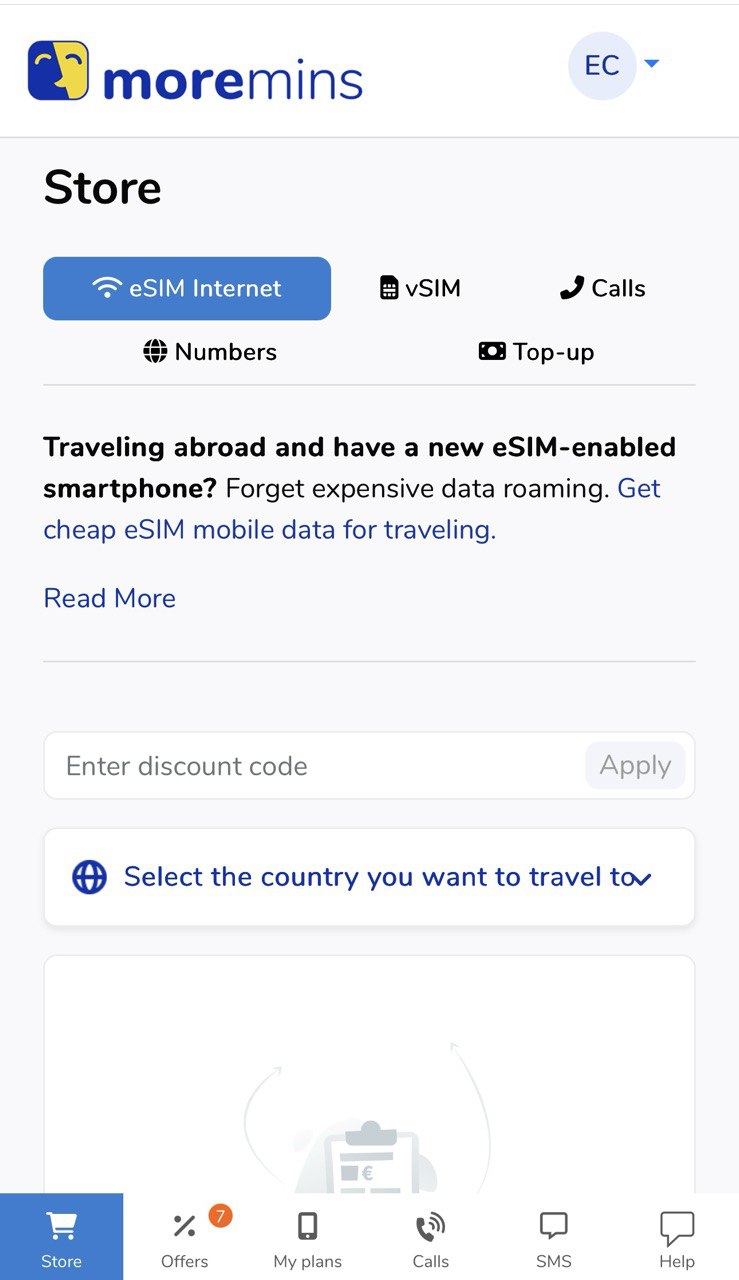739x1280 pixels.
Task: Open the Top-up tab
Action: coord(537,352)
